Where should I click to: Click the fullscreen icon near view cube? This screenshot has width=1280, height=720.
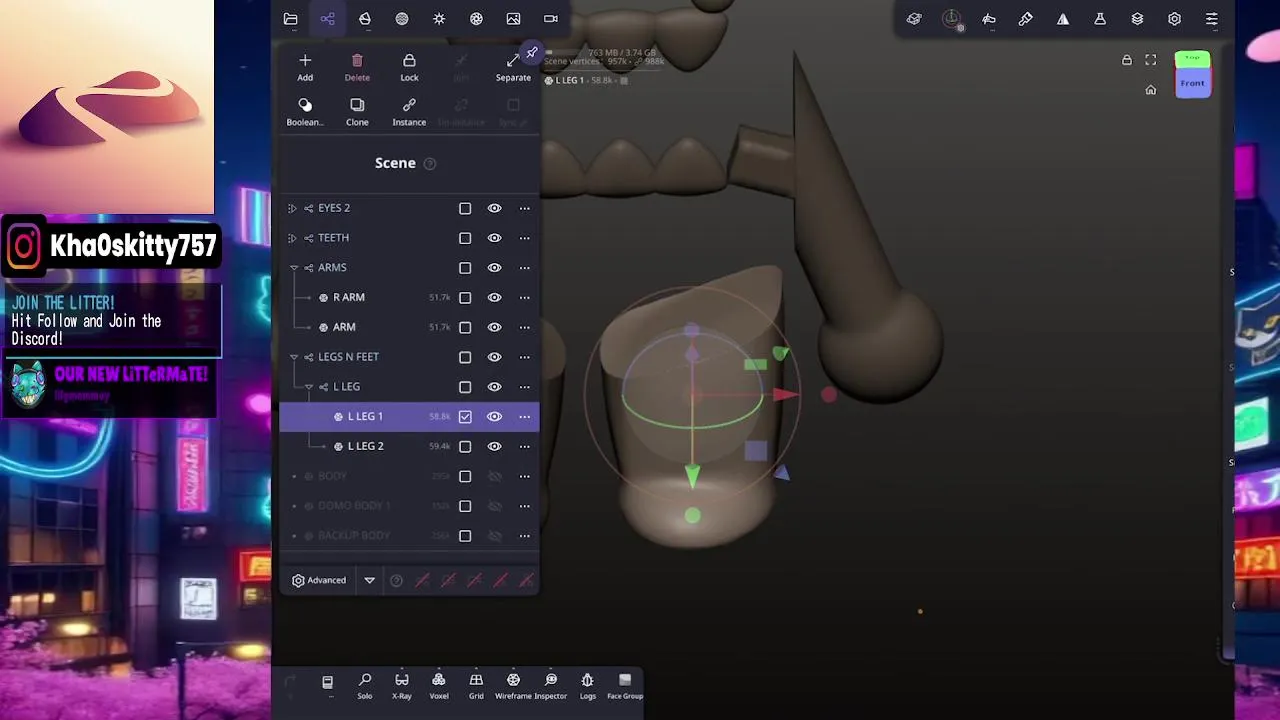pyautogui.click(x=1151, y=60)
